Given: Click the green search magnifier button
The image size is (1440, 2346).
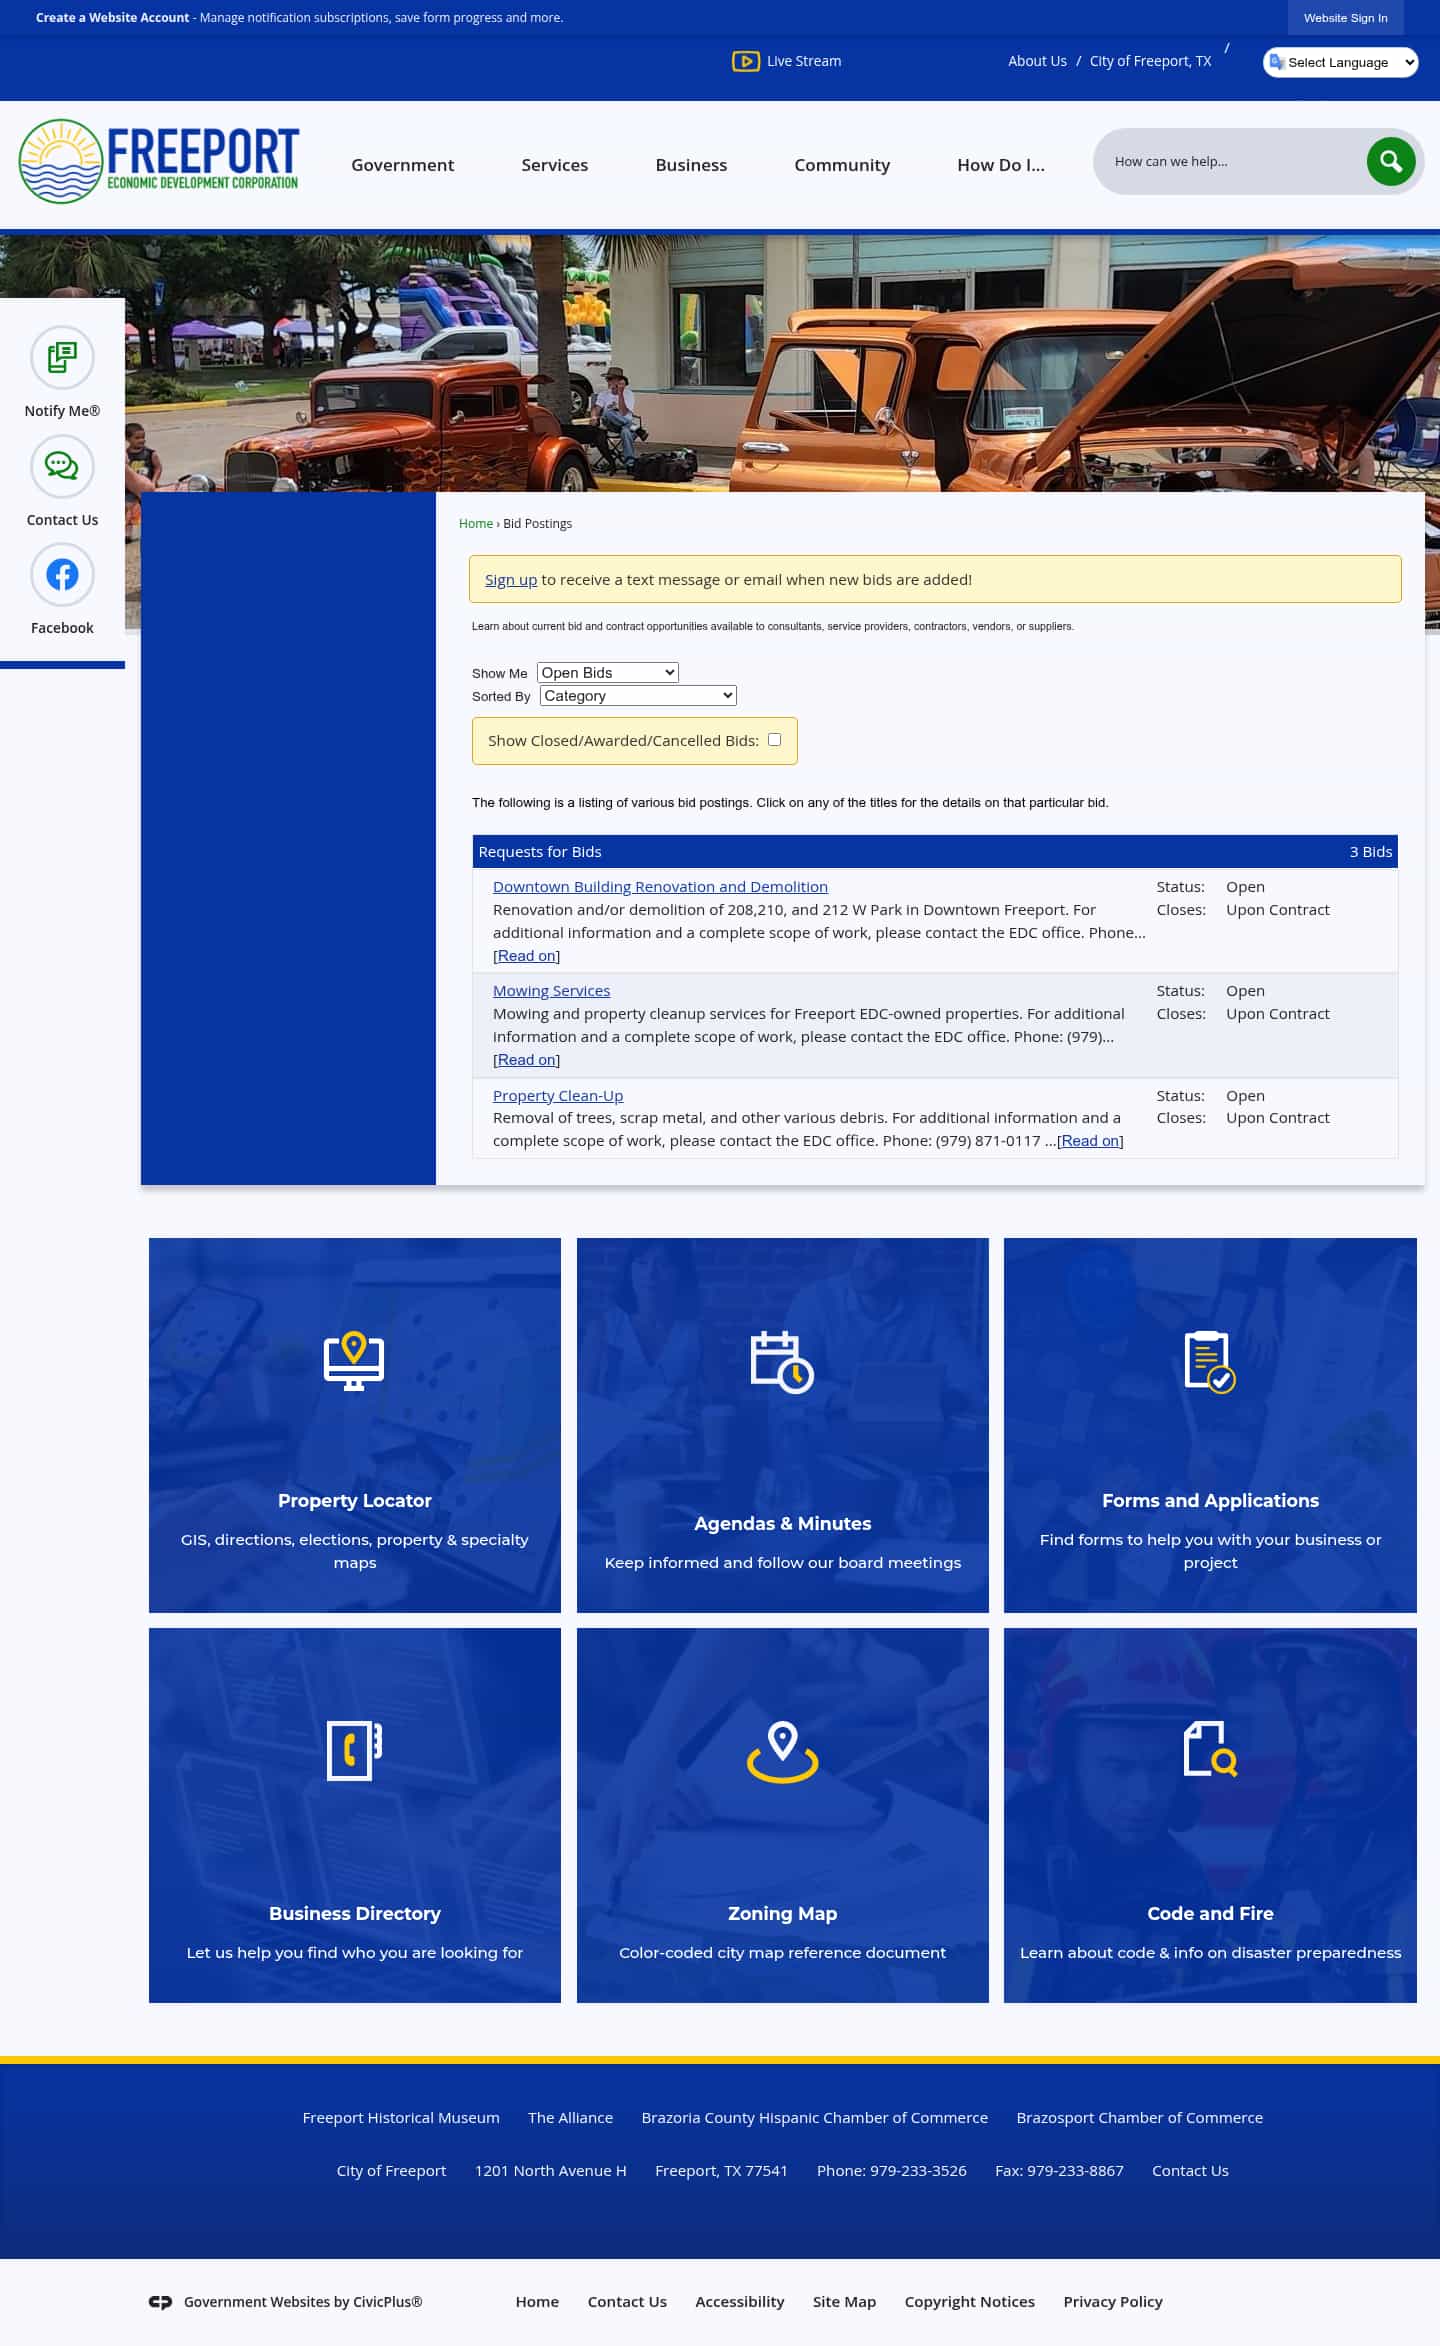Looking at the screenshot, I should pos(1391,161).
